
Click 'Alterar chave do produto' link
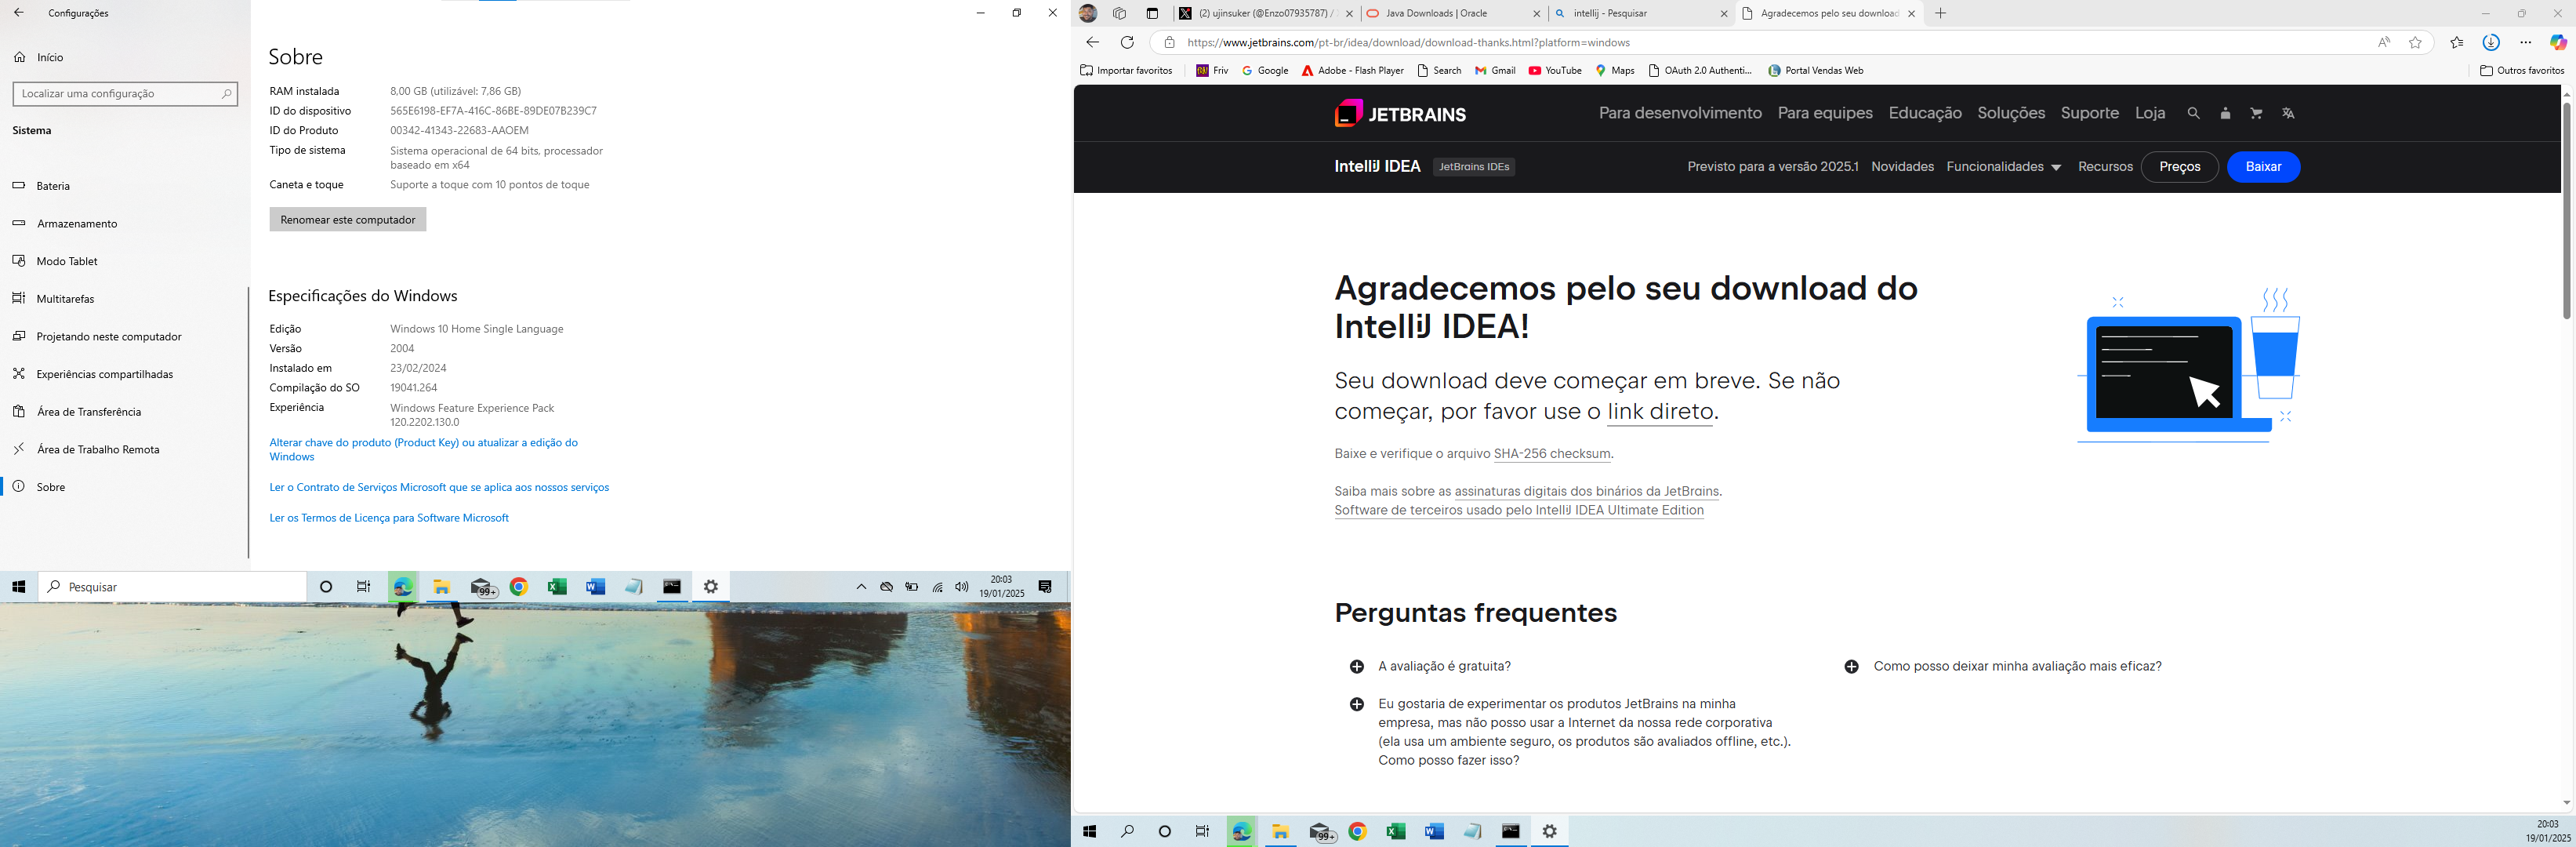(423, 449)
